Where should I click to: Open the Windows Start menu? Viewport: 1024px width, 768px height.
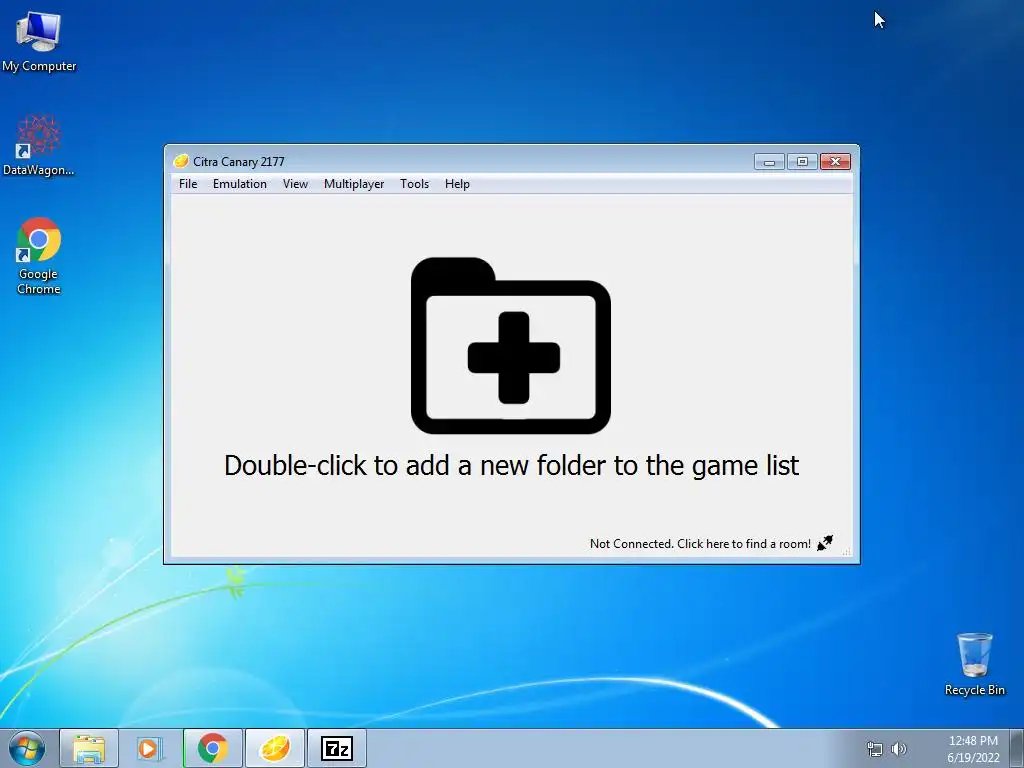click(27, 748)
